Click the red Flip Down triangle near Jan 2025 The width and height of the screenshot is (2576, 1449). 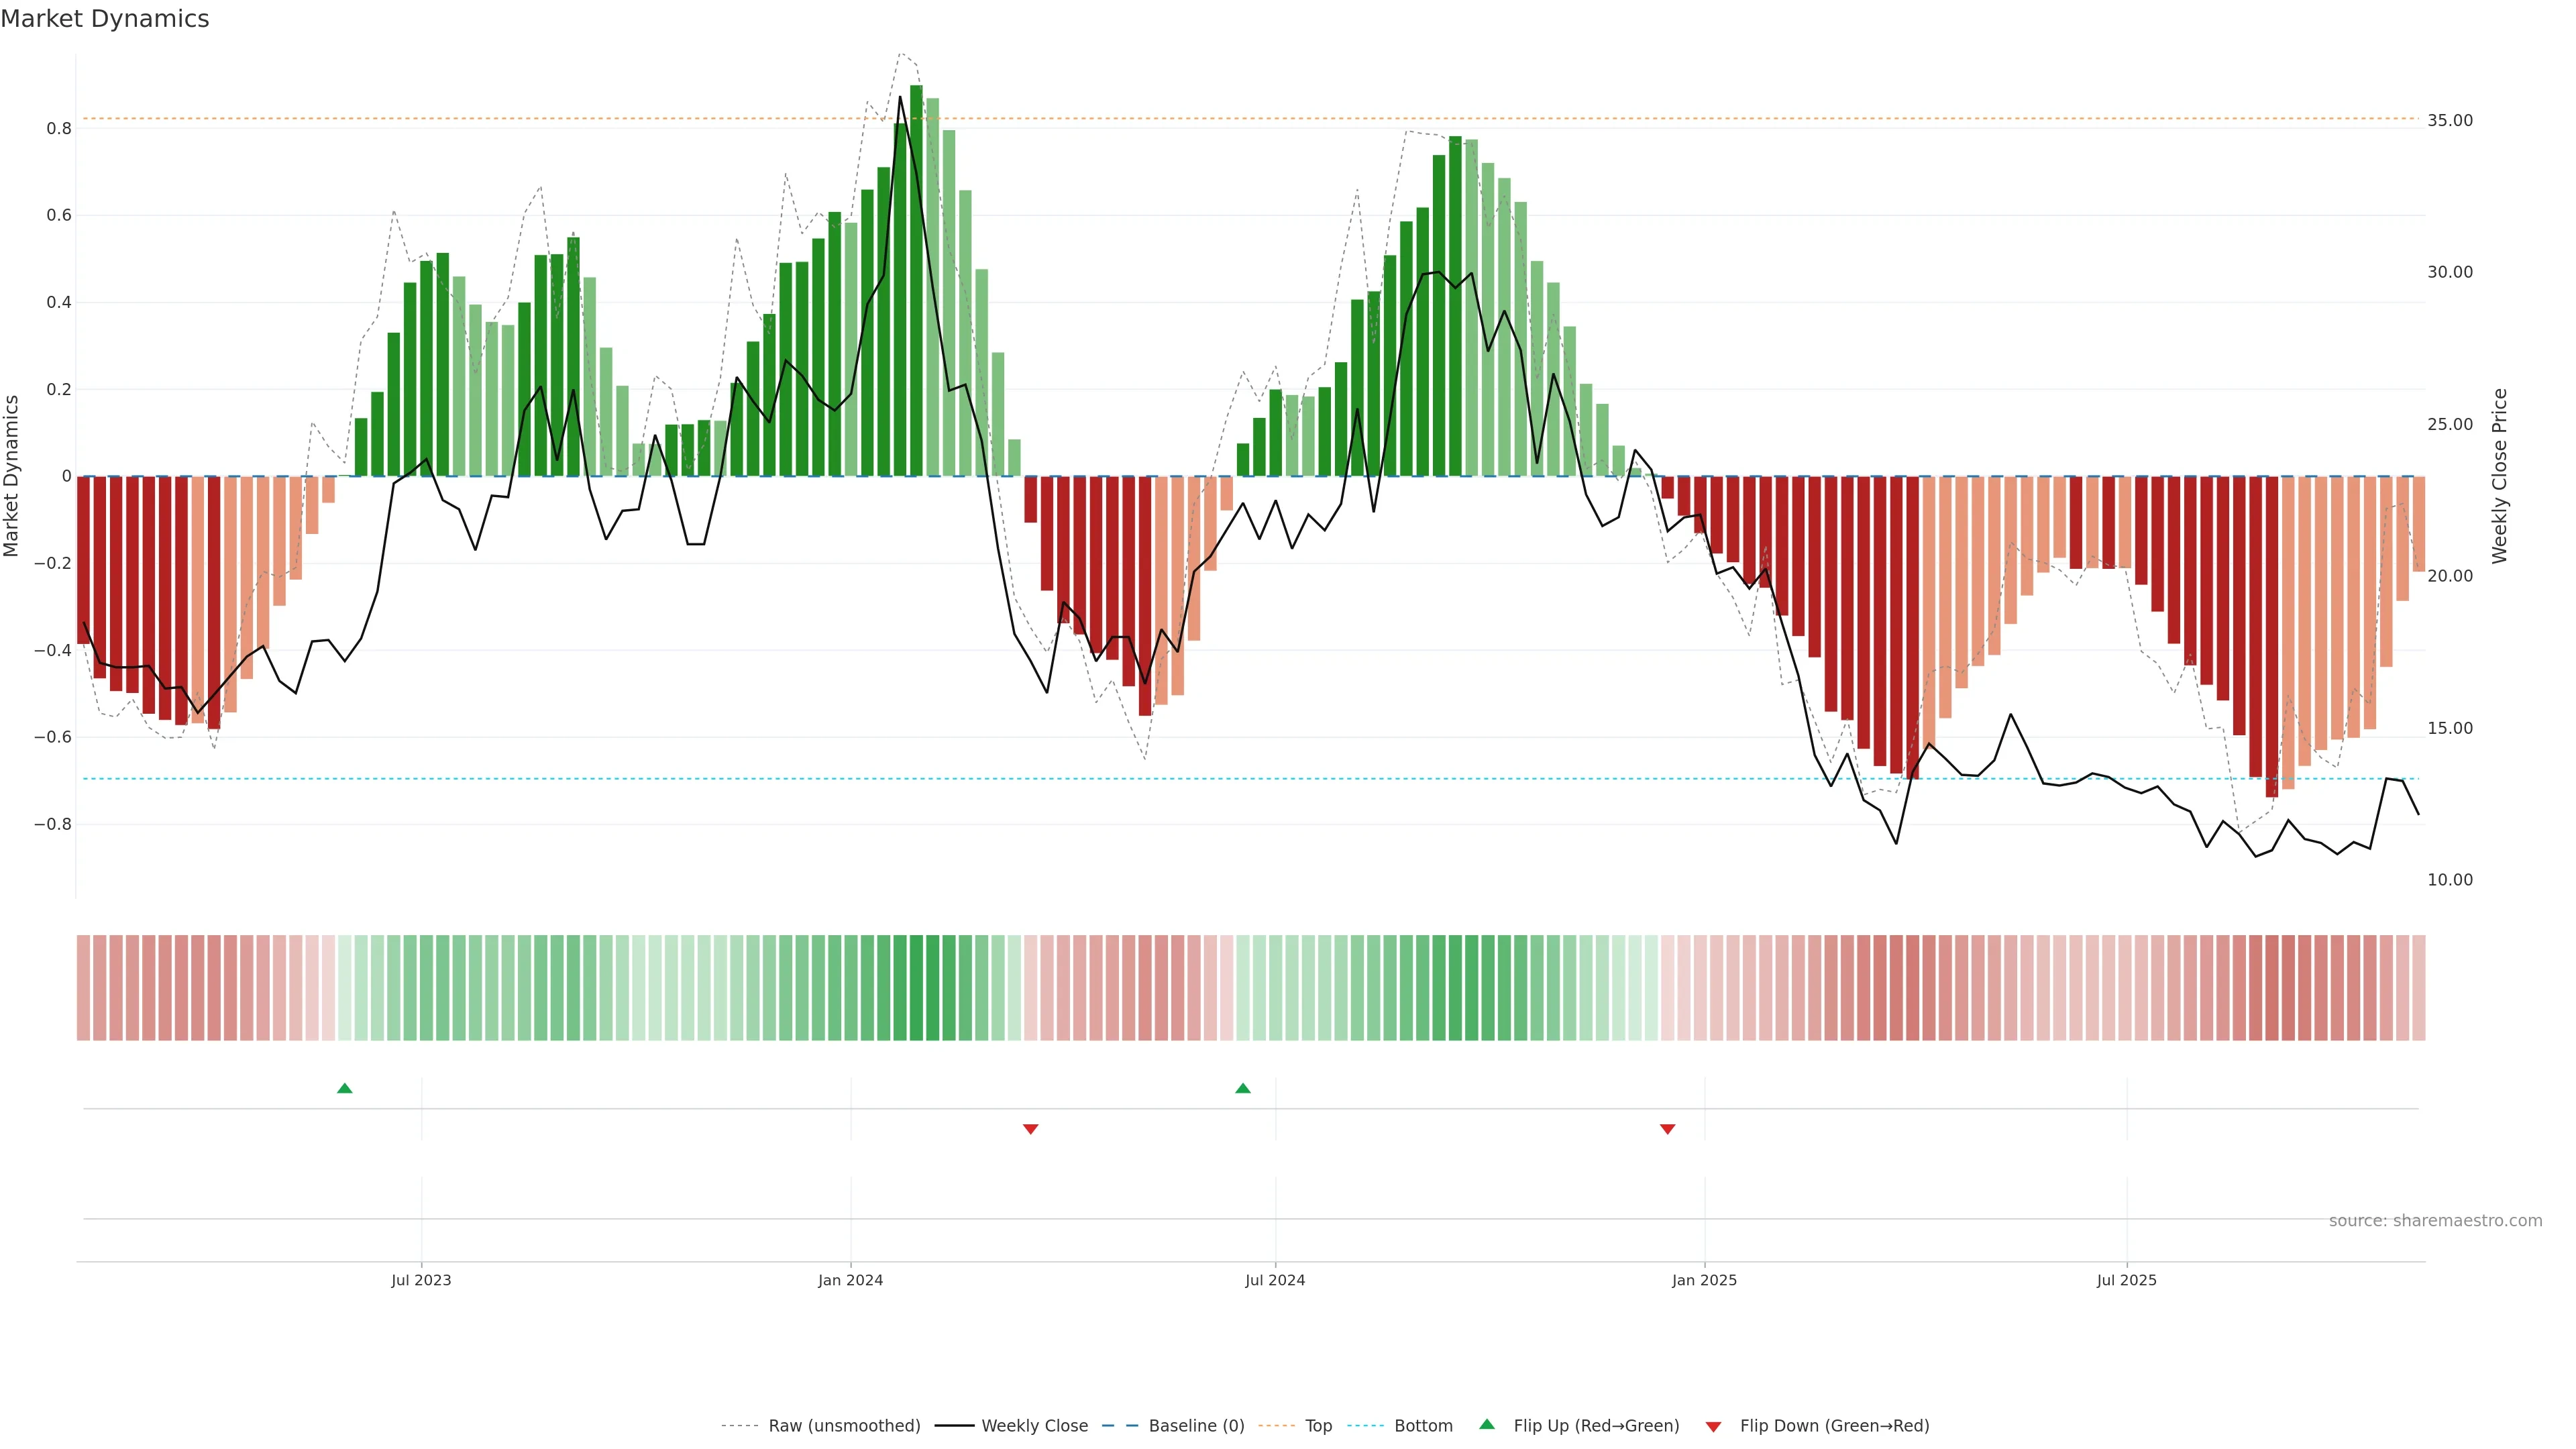(1667, 1129)
